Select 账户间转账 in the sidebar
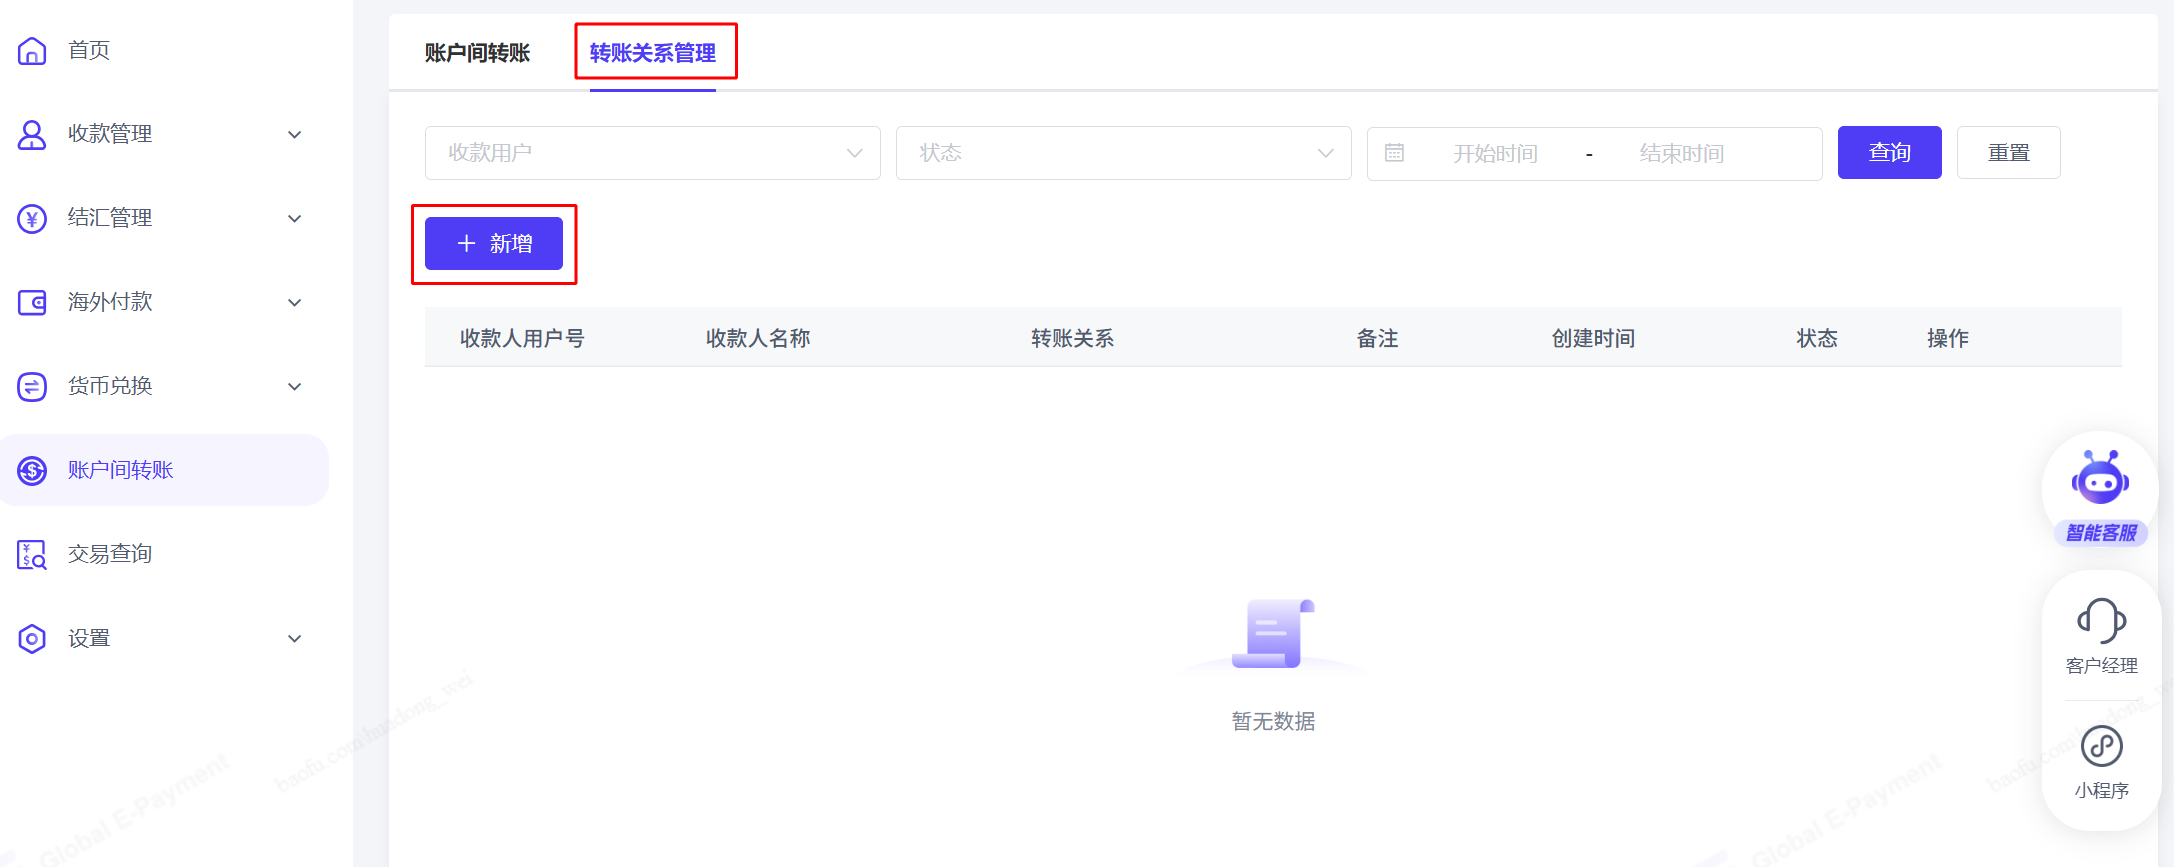2174x867 pixels. click(120, 470)
